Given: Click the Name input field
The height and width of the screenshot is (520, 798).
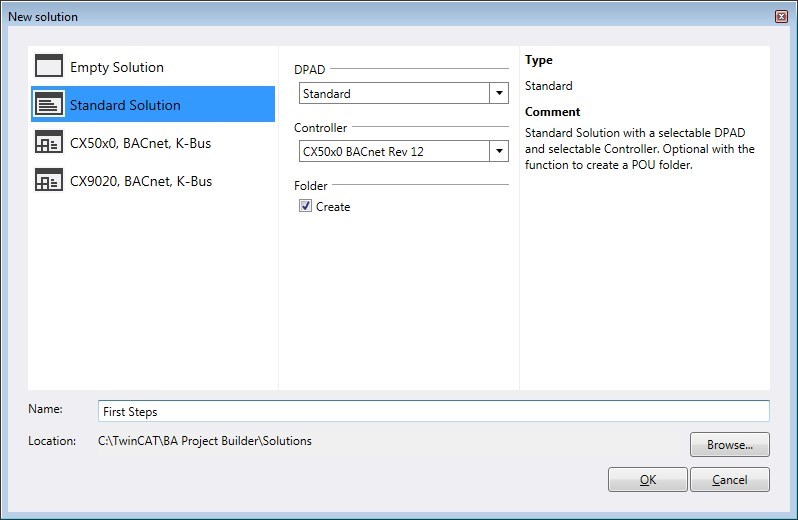Looking at the screenshot, I should [434, 411].
